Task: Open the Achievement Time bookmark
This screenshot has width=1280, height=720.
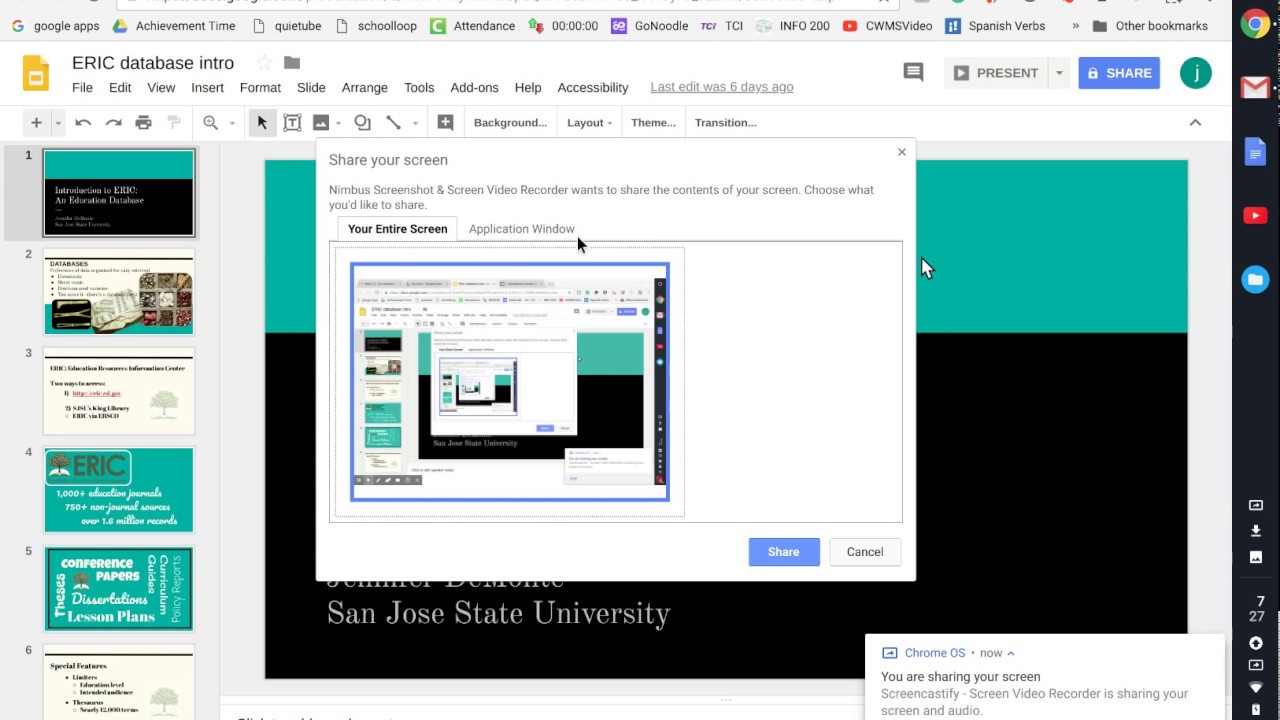Action: click(x=174, y=26)
